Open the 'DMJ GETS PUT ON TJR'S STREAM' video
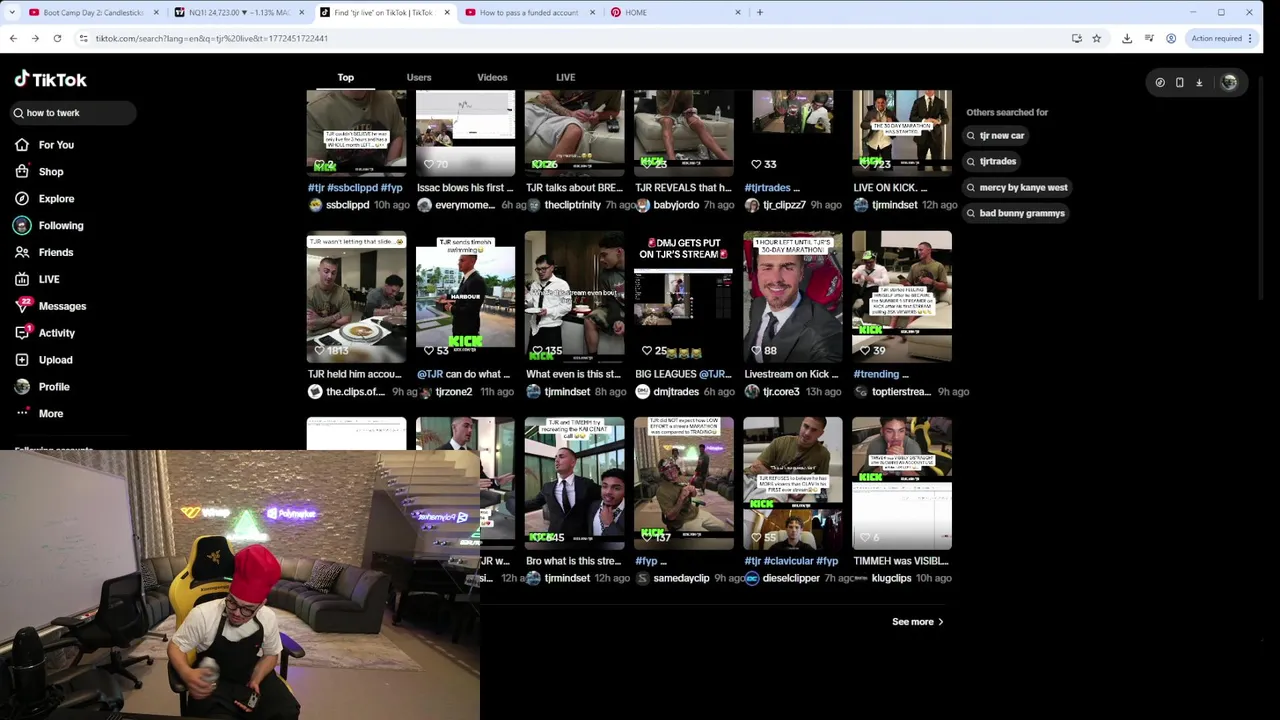The width and height of the screenshot is (1280, 720). 684,297
